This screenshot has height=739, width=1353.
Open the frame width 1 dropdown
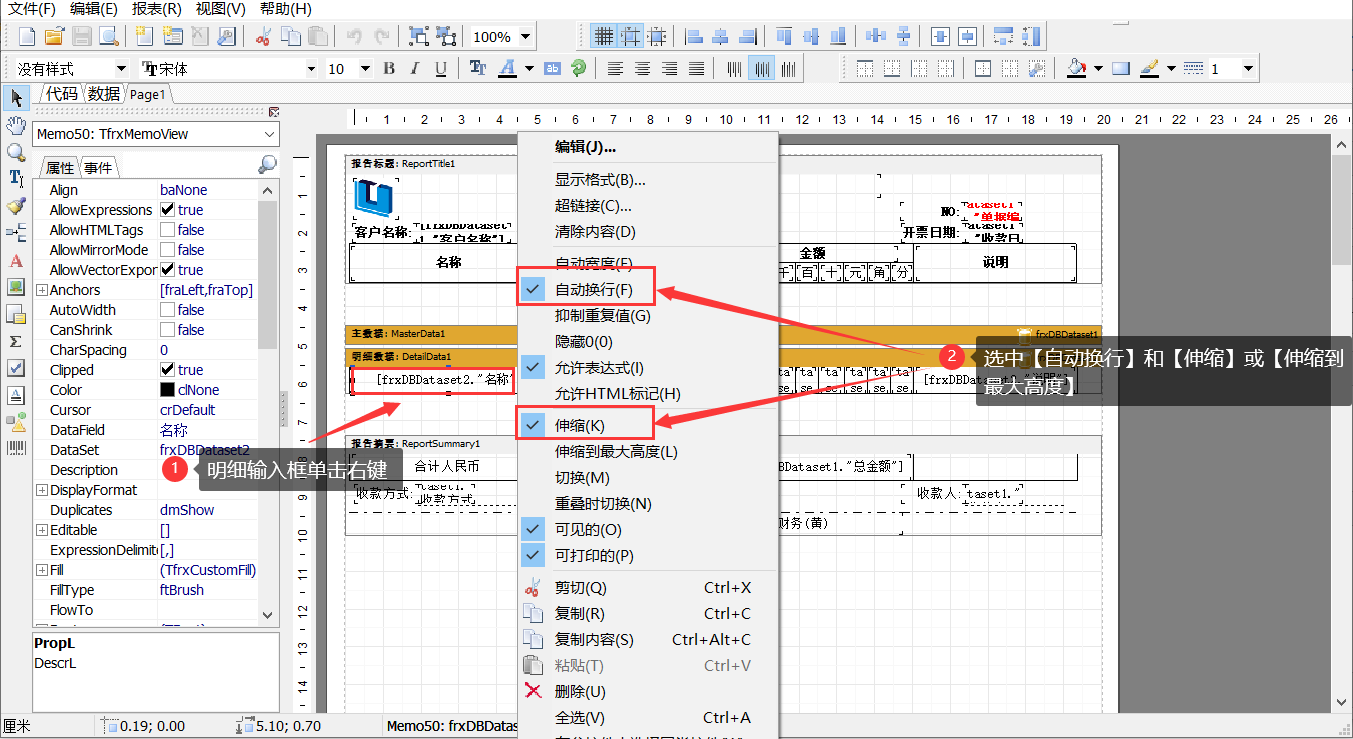(x=1248, y=69)
